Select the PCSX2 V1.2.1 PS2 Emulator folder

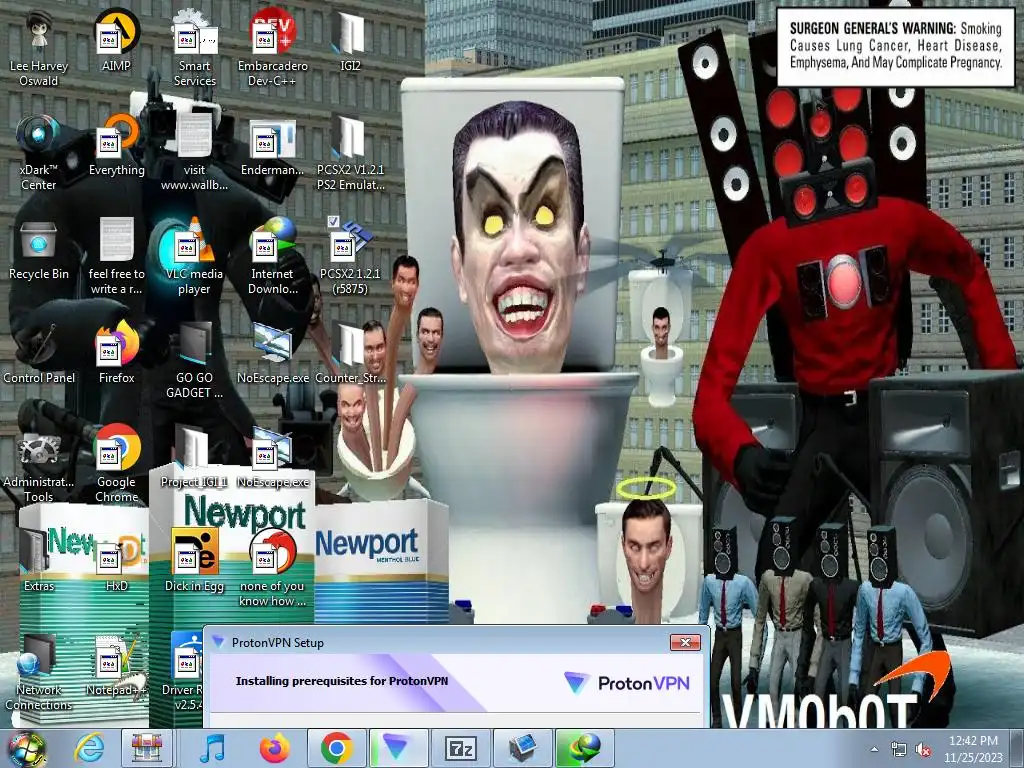tap(350, 152)
